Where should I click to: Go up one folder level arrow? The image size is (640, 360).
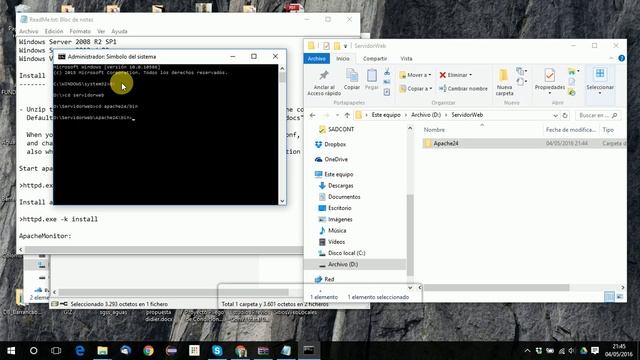click(347, 116)
